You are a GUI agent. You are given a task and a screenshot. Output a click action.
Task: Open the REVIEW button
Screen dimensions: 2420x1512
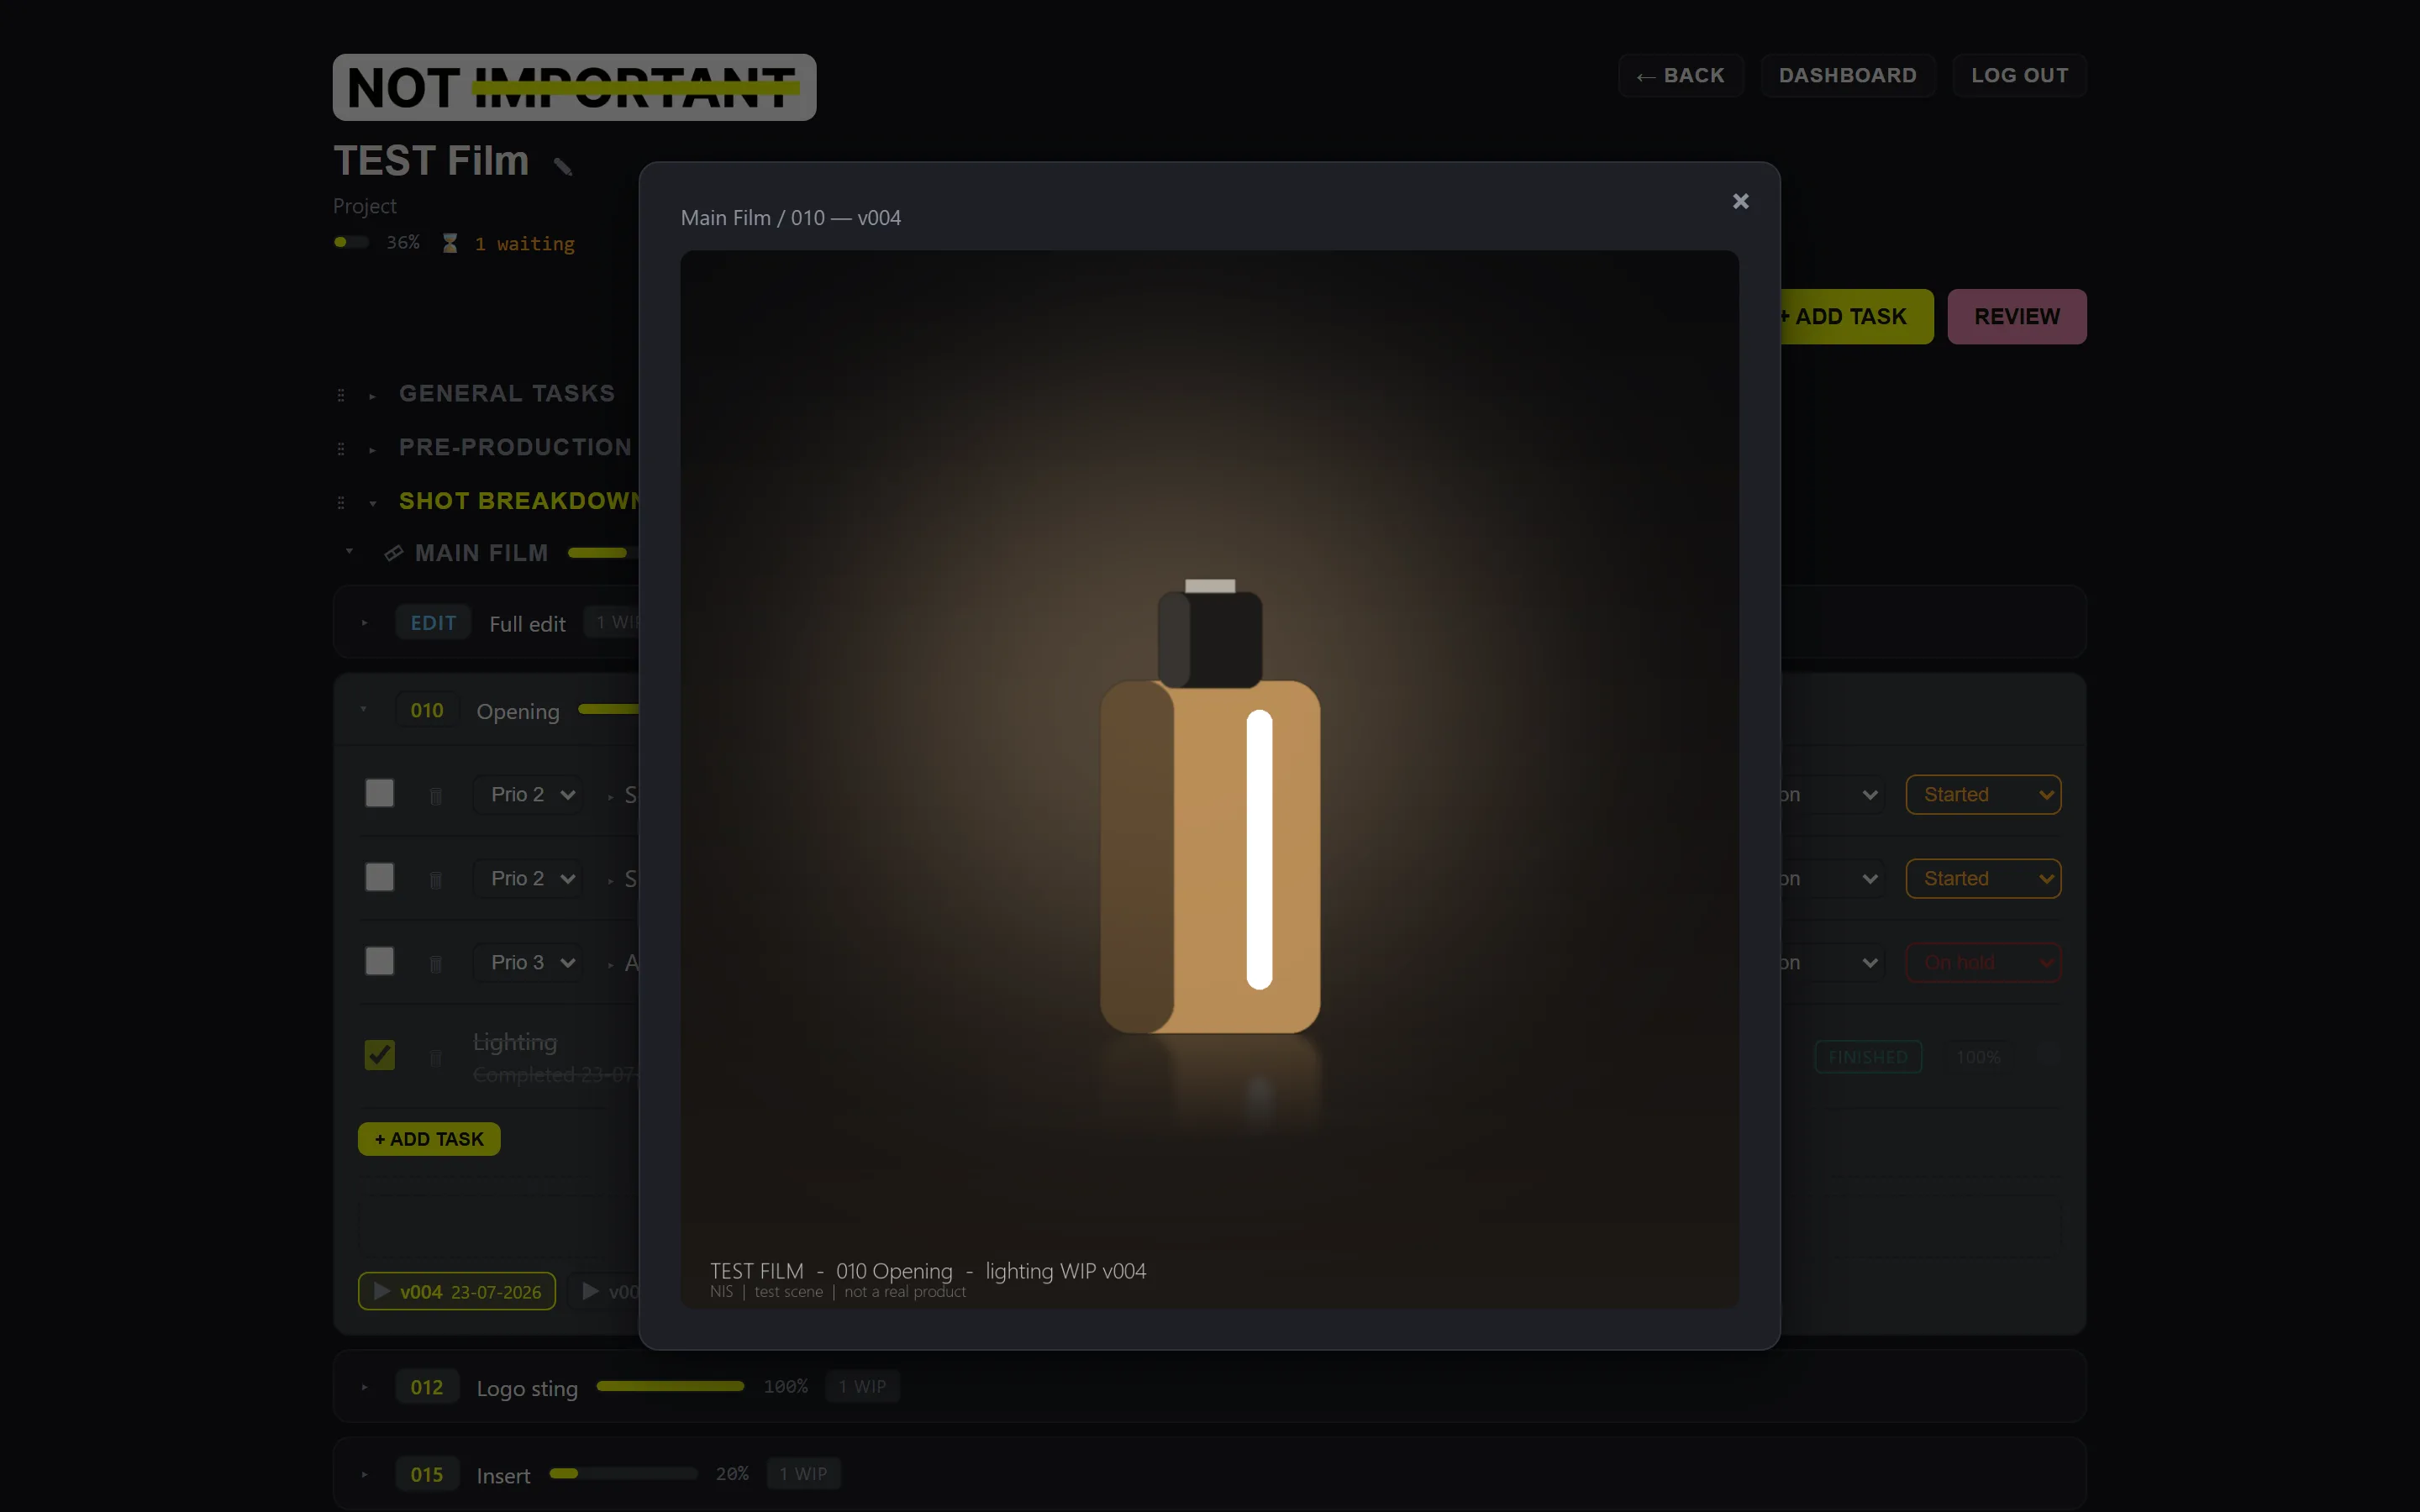(x=2016, y=317)
